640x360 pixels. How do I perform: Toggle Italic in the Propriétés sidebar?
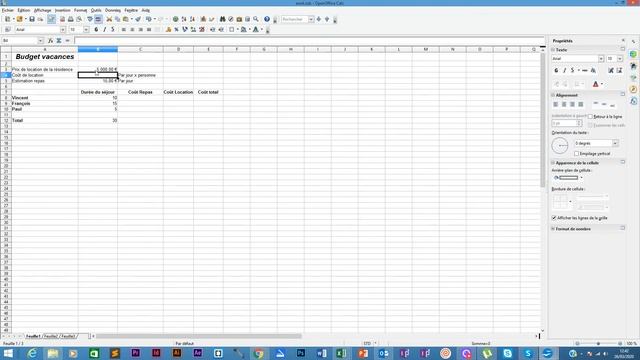[564, 71]
